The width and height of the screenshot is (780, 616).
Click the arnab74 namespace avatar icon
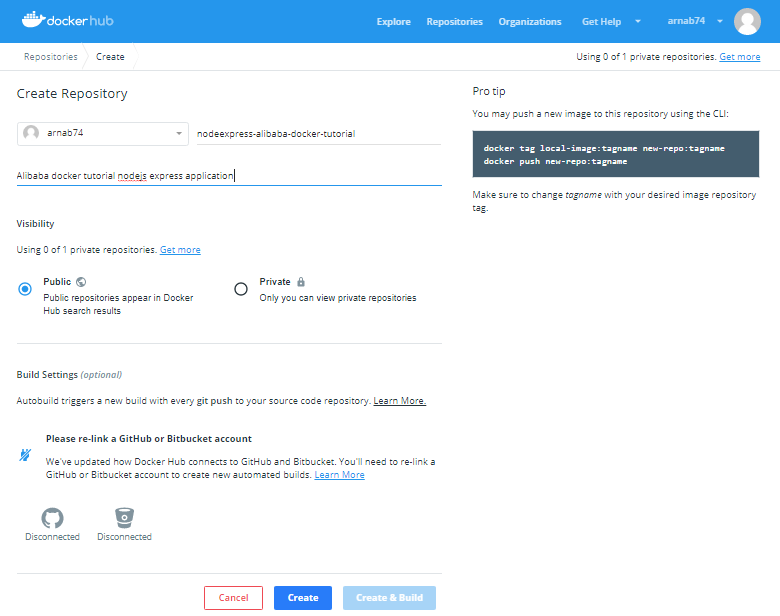click(31, 133)
